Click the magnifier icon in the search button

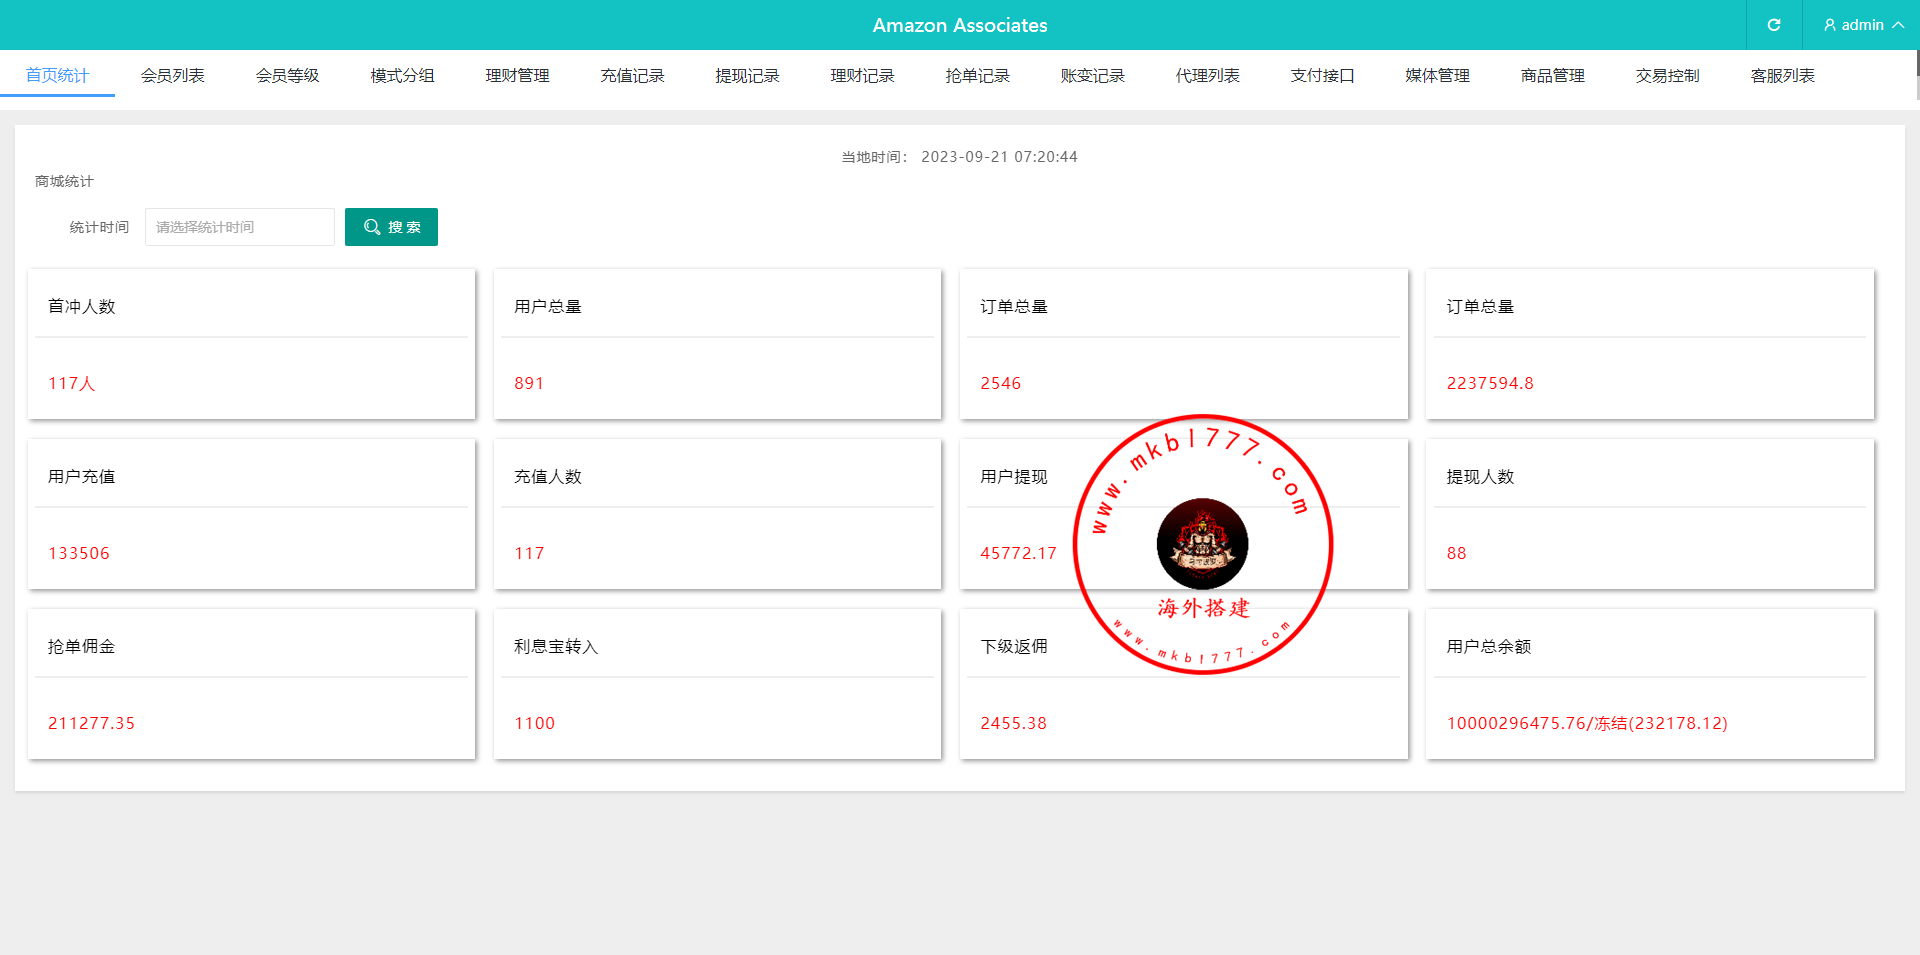click(372, 227)
